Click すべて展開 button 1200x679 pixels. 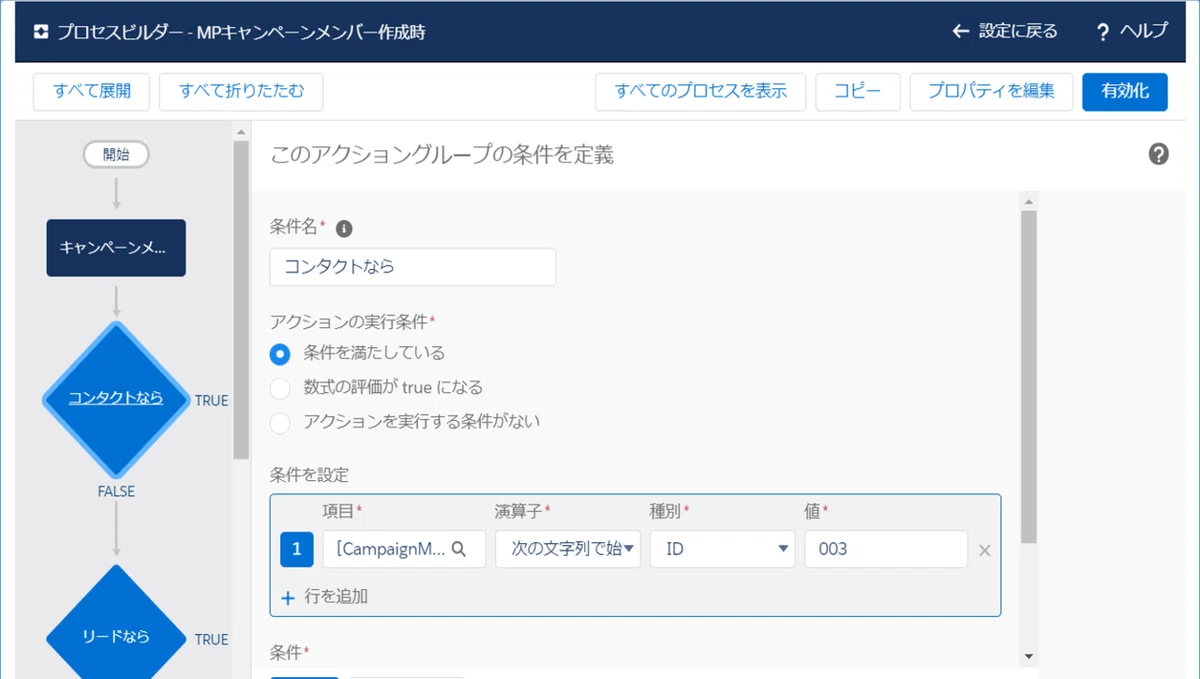pos(91,91)
